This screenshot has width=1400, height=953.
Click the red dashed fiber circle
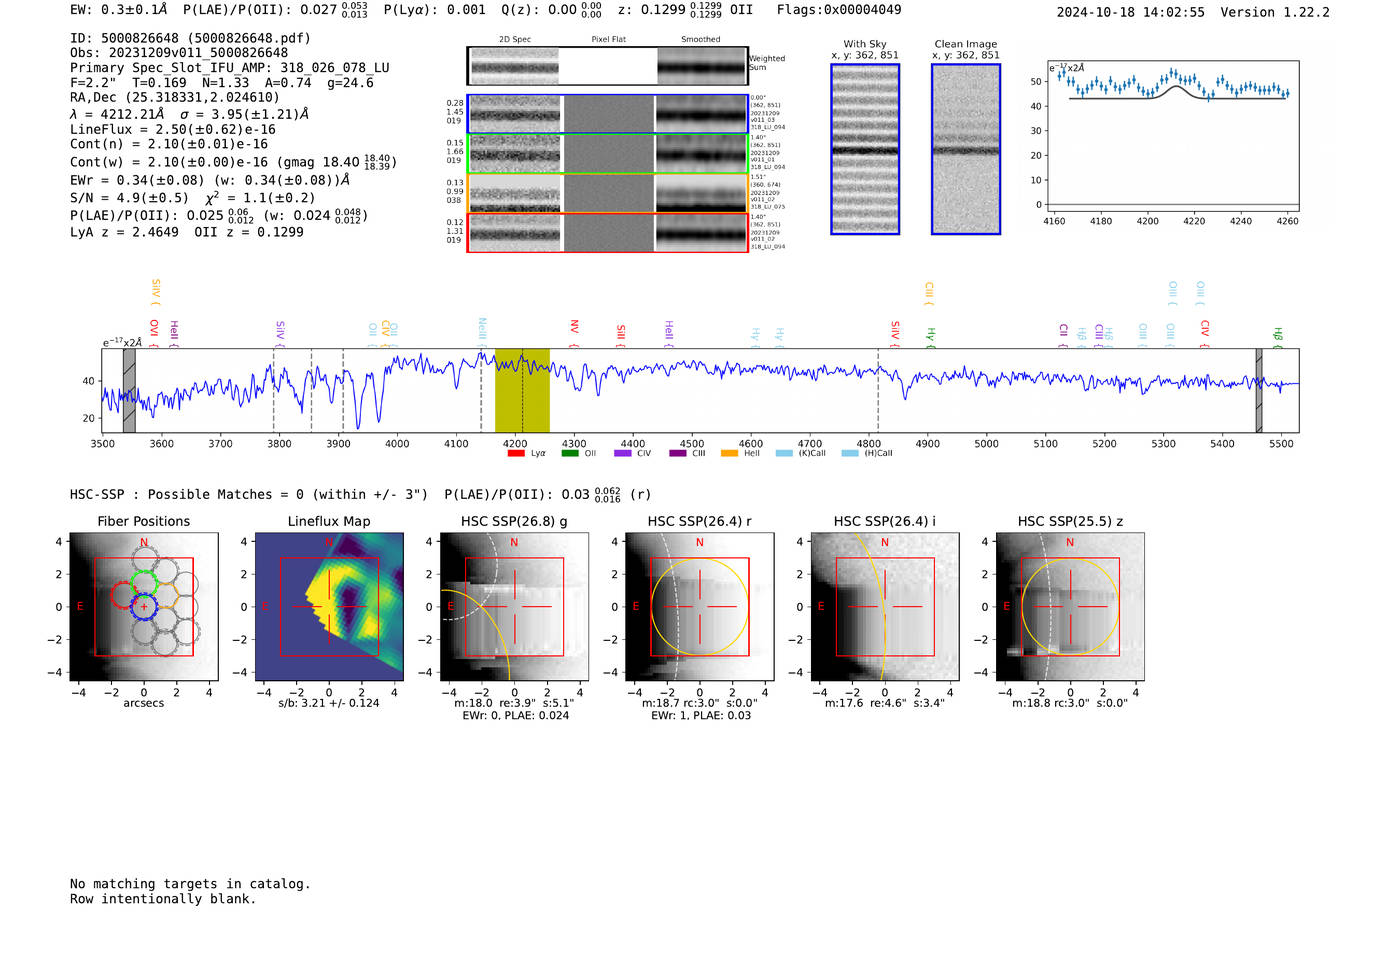coord(124,595)
